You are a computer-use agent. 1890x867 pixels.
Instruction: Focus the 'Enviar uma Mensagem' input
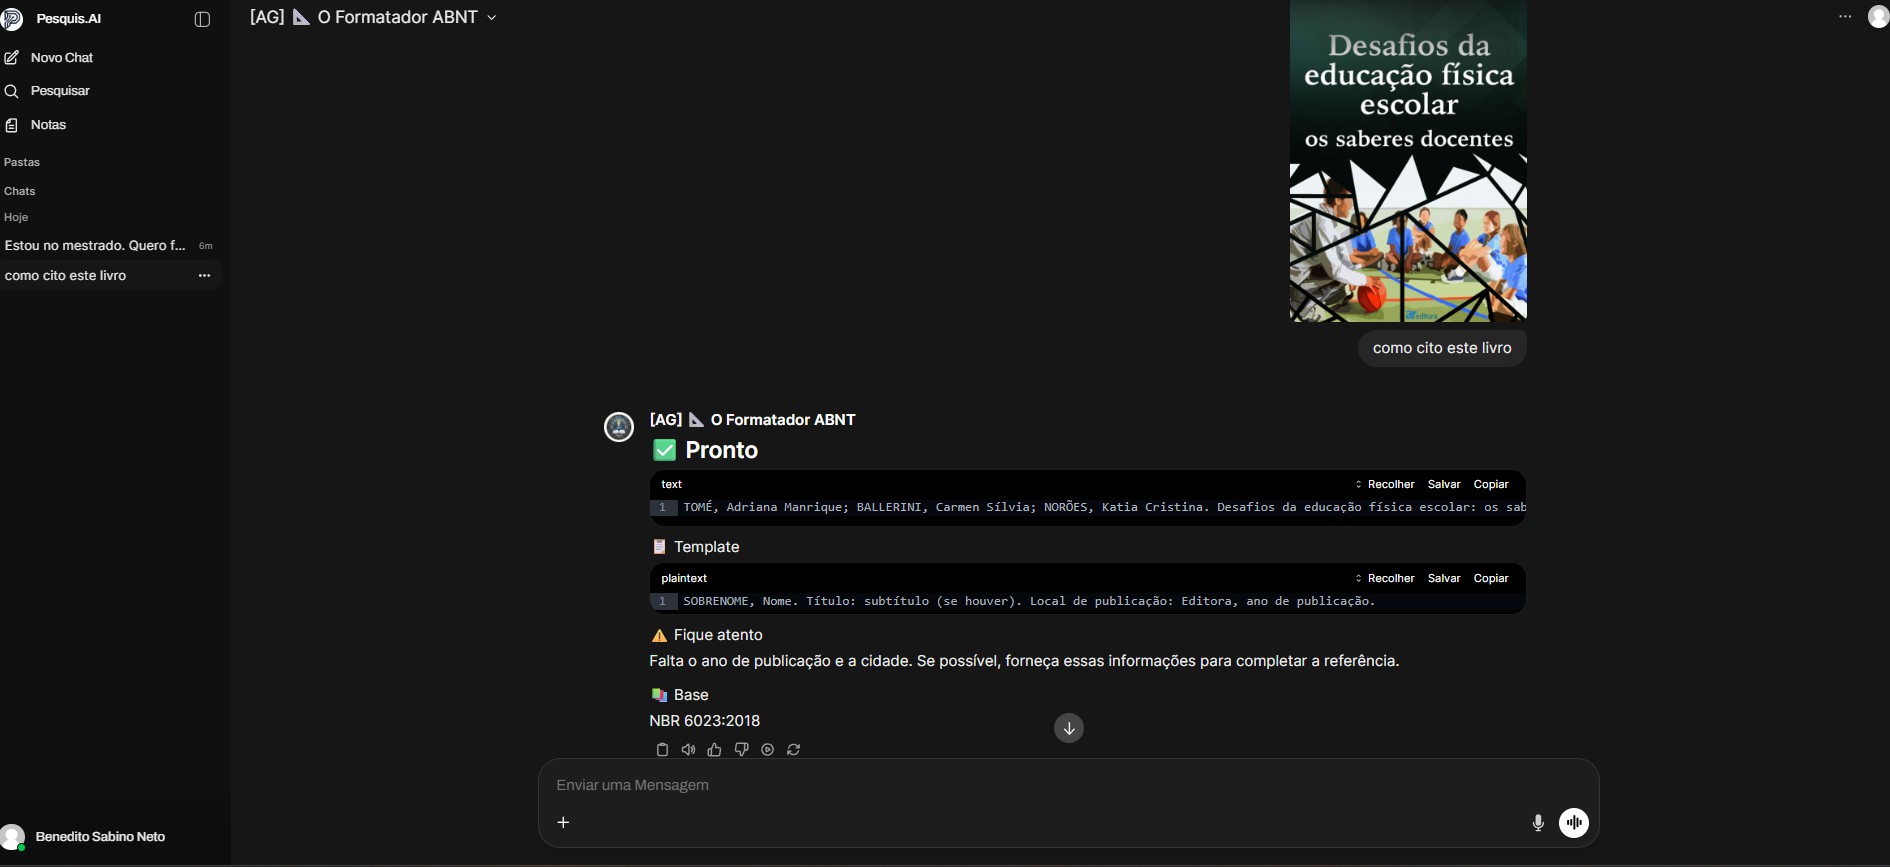click(x=1068, y=785)
